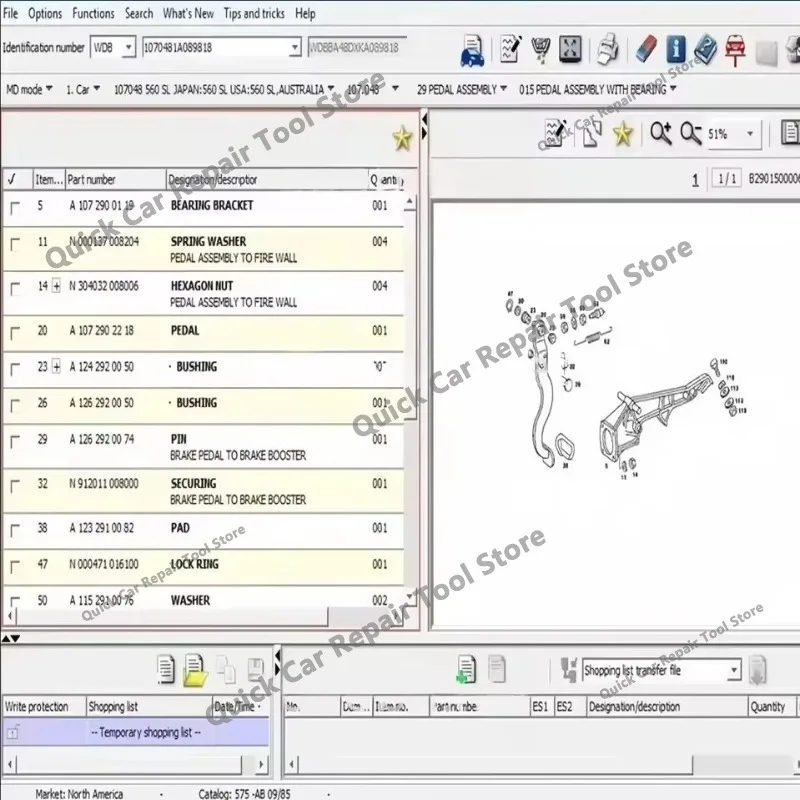The height and width of the screenshot is (800, 800).
Task: Click the eraser icon
Action: pos(646,49)
